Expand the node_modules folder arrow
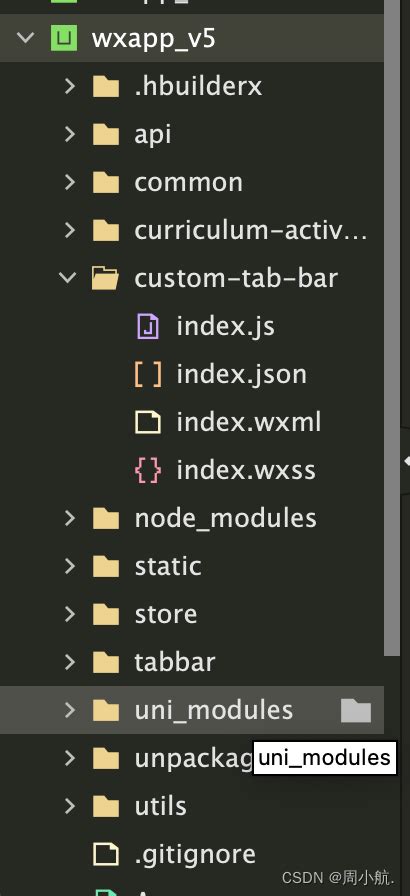 (x=70, y=518)
